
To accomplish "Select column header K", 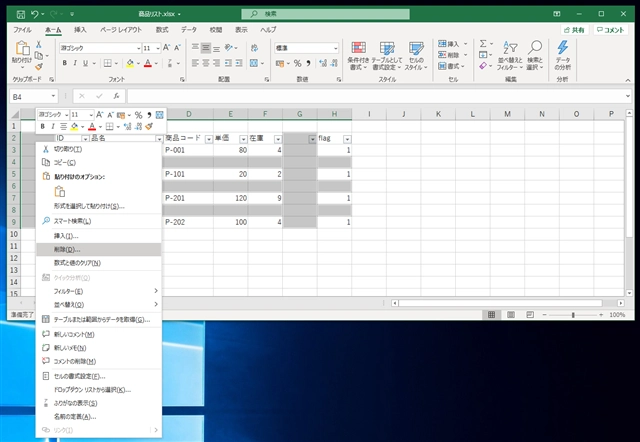I will tap(438, 114).
